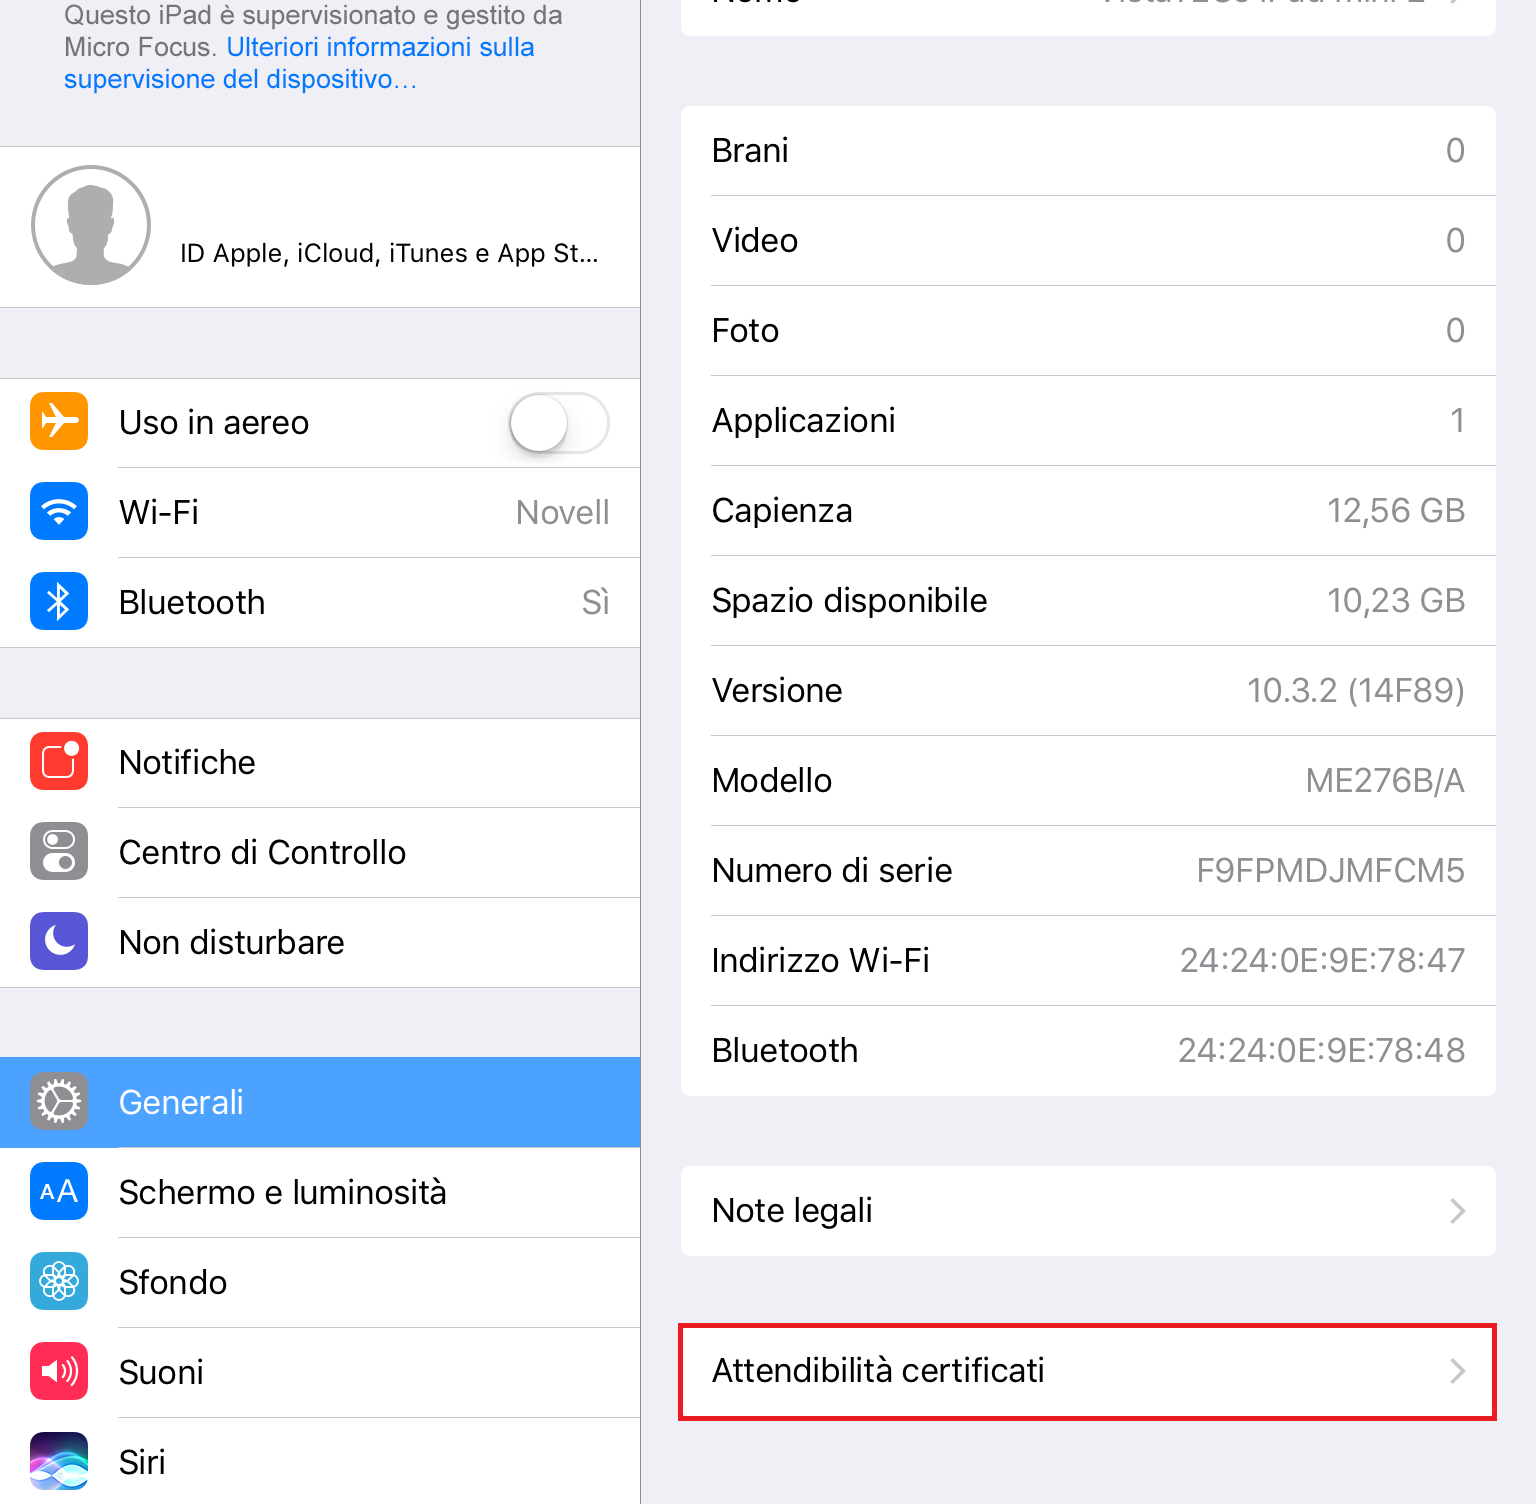
Task: Tap the Schermo e luminosità AA icon
Action: point(59,1192)
